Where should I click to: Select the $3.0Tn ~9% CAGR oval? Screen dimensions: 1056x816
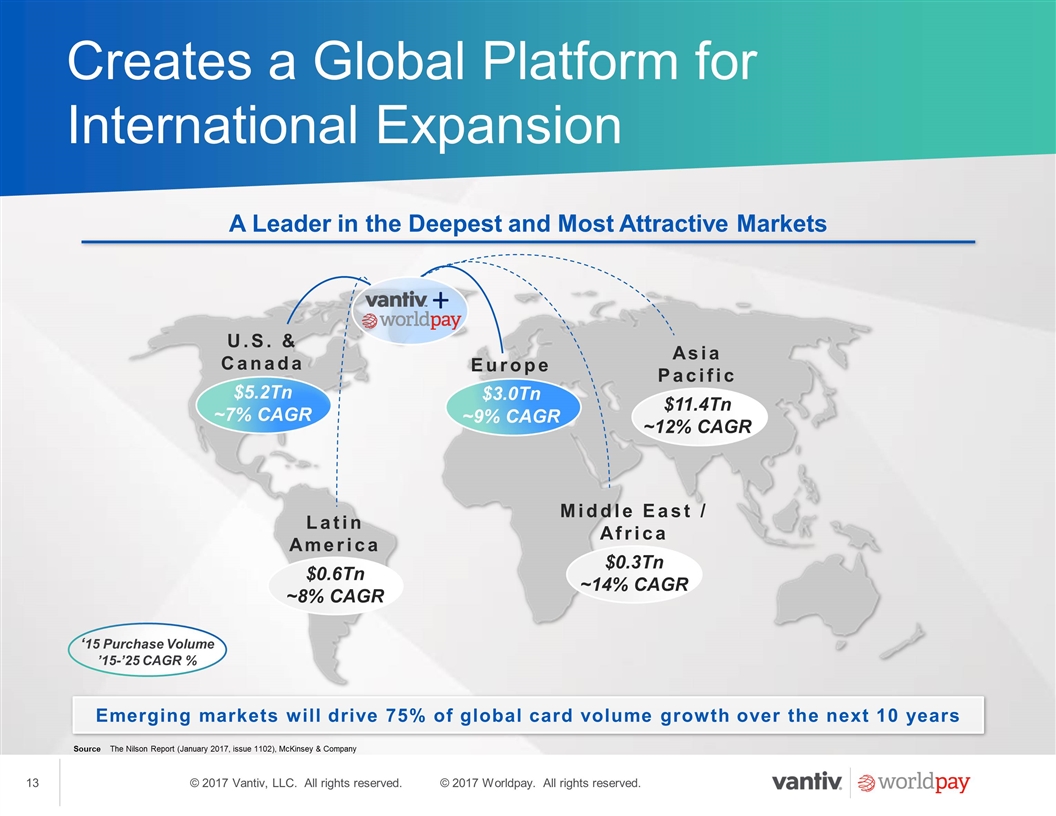tap(514, 406)
